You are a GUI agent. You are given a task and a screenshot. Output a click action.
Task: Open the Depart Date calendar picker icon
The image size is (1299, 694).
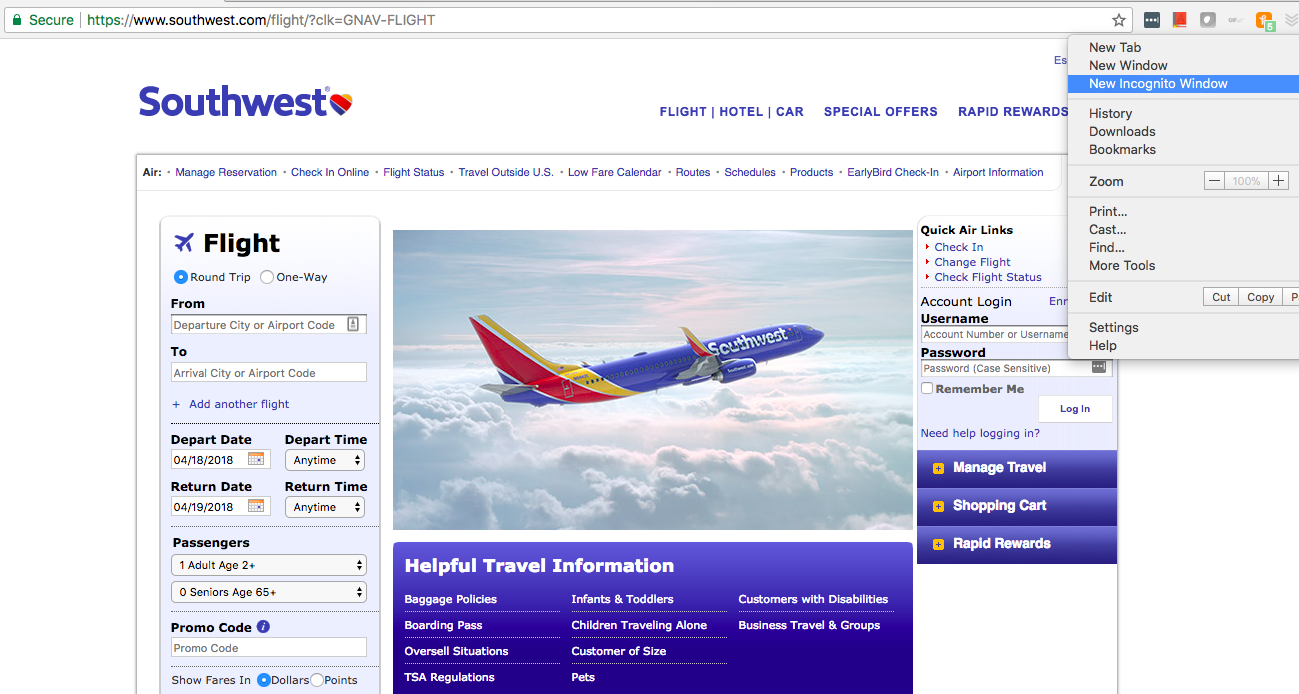tap(256, 459)
